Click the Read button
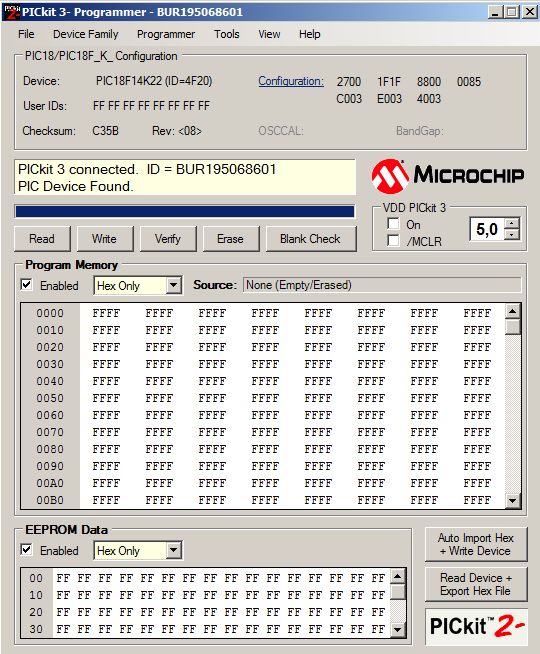 click(42, 239)
